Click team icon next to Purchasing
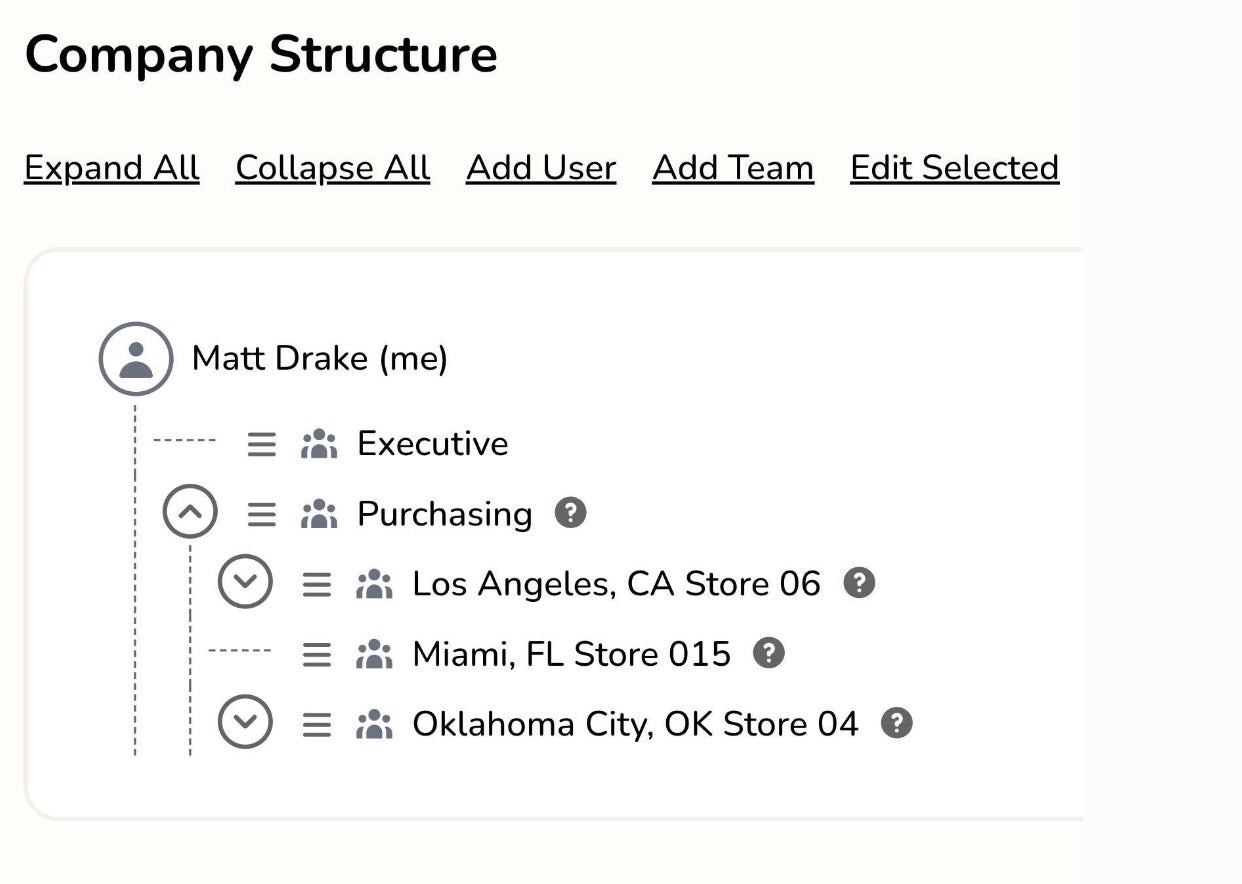The image size is (1242, 884). coord(319,514)
